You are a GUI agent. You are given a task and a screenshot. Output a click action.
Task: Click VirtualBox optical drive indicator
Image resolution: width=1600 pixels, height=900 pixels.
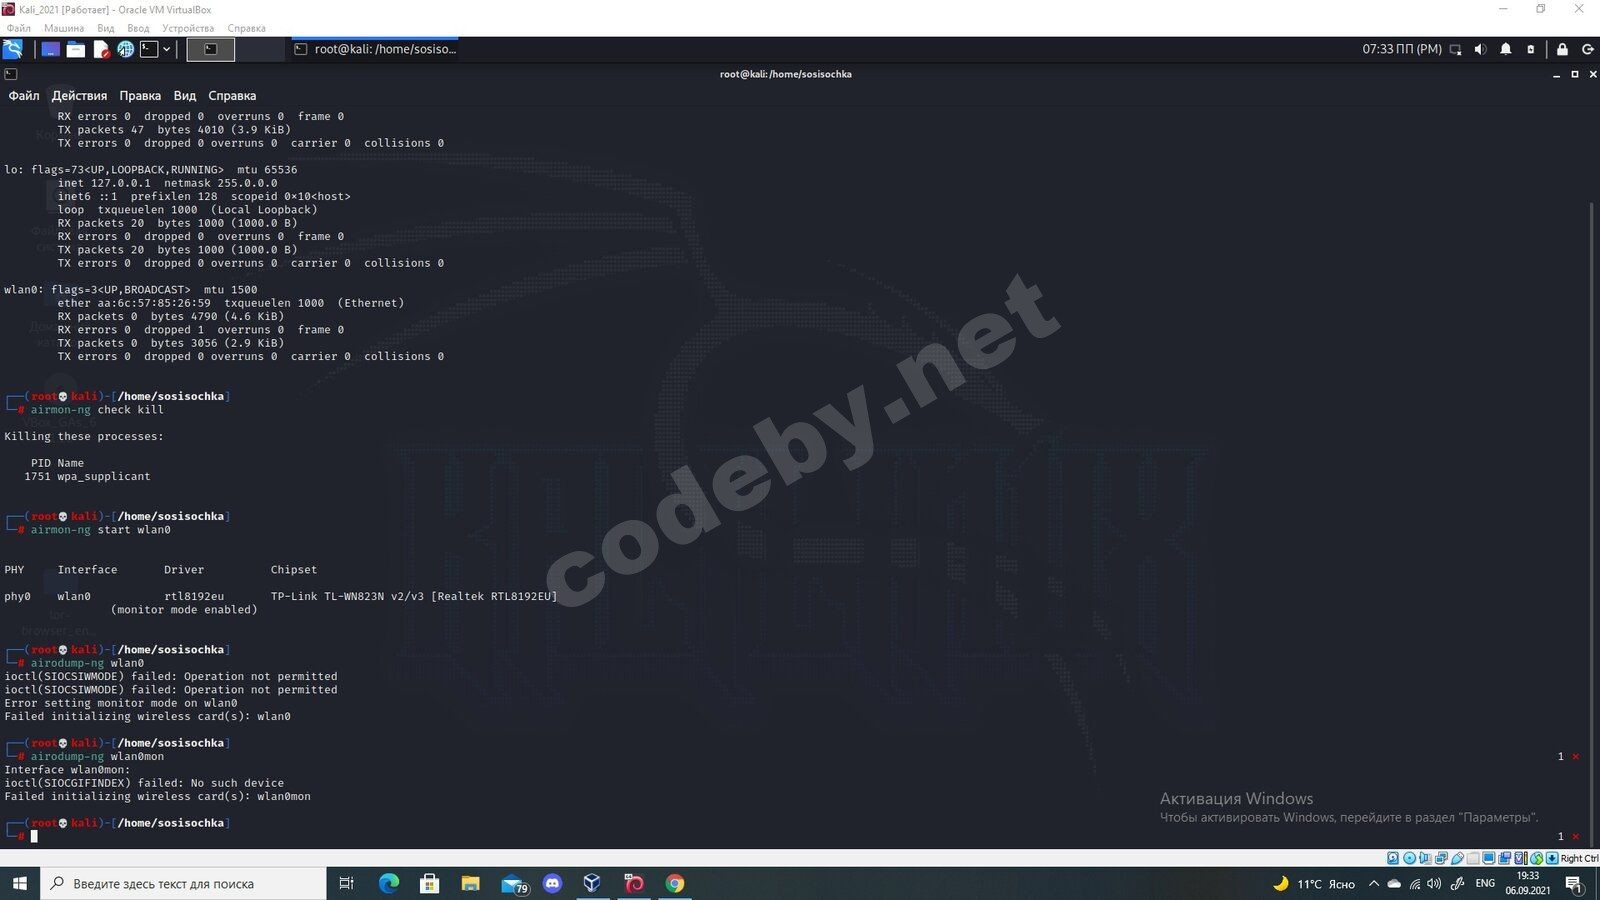pyautogui.click(x=1409, y=858)
